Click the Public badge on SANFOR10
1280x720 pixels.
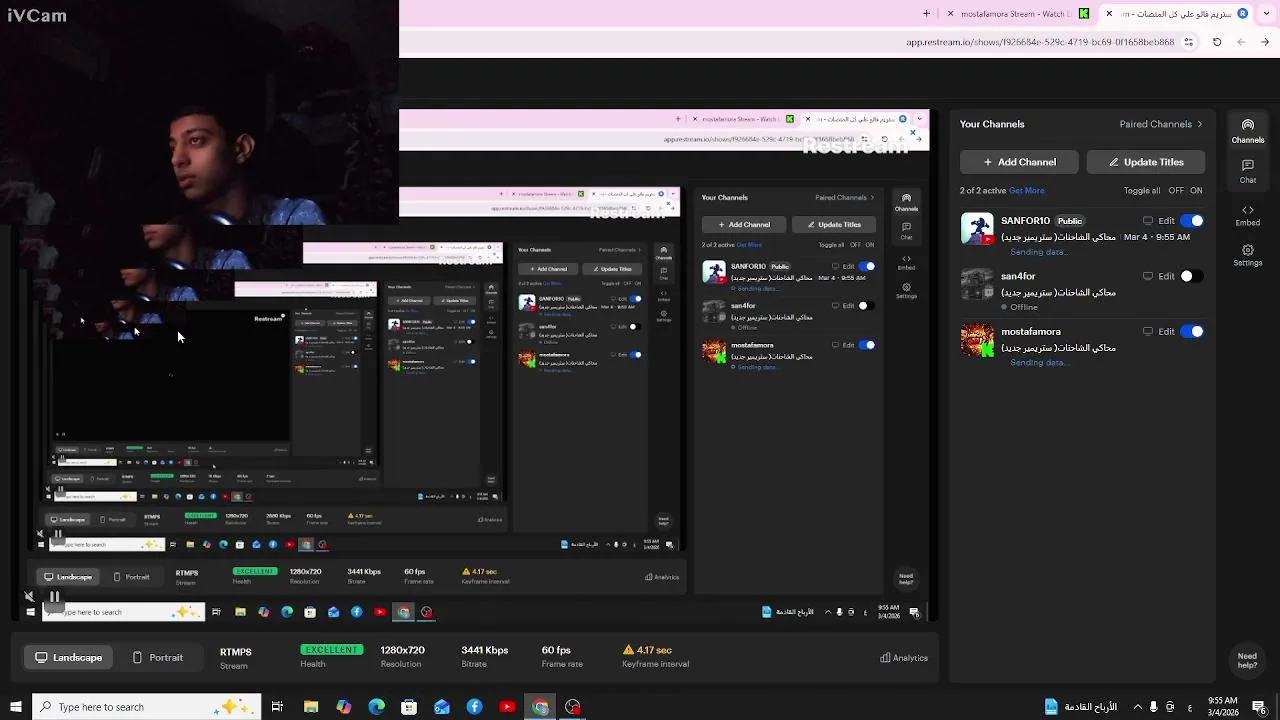(1070, 221)
